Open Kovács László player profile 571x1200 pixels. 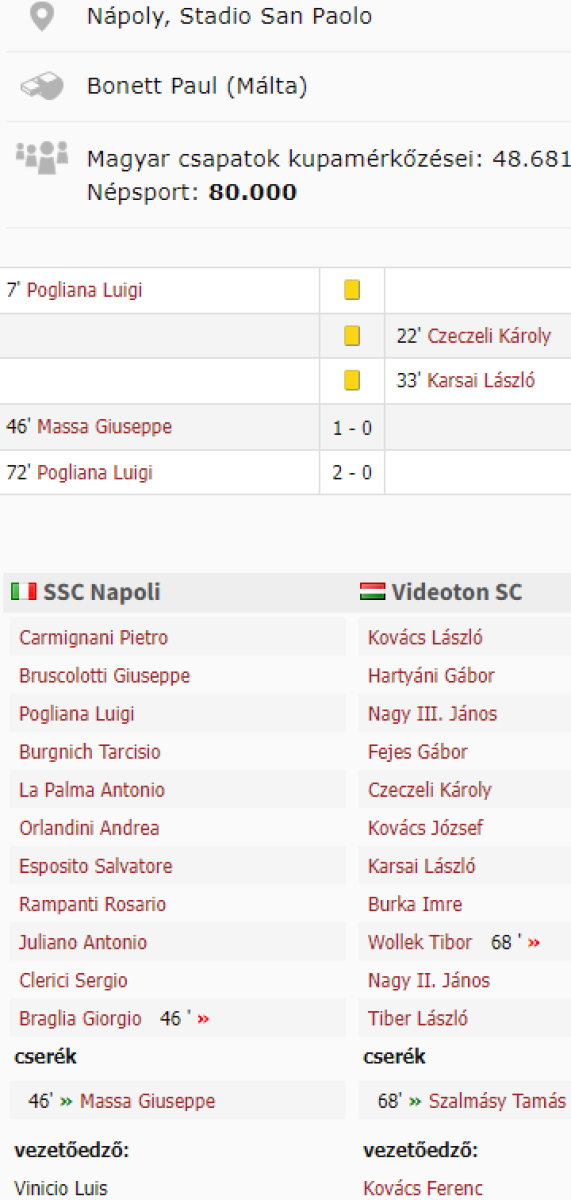[x=425, y=638]
